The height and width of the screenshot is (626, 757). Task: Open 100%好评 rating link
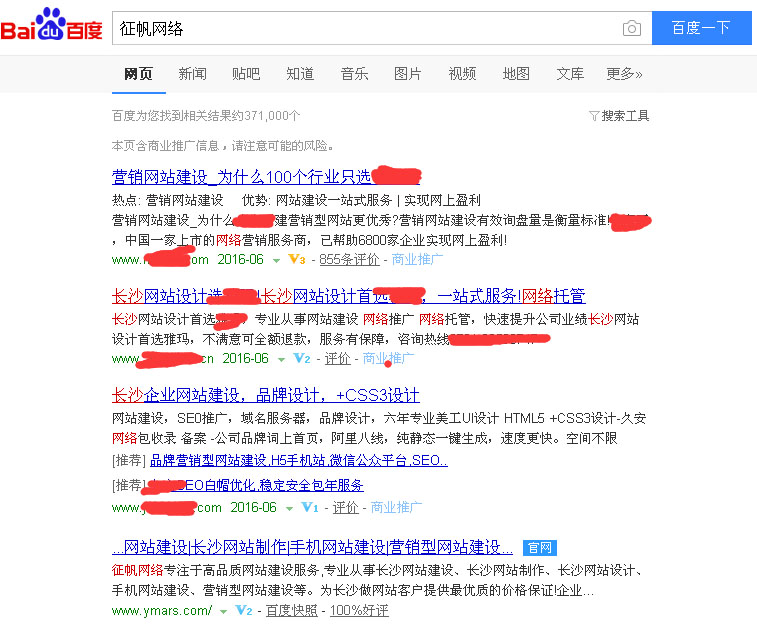[x=359, y=611]
